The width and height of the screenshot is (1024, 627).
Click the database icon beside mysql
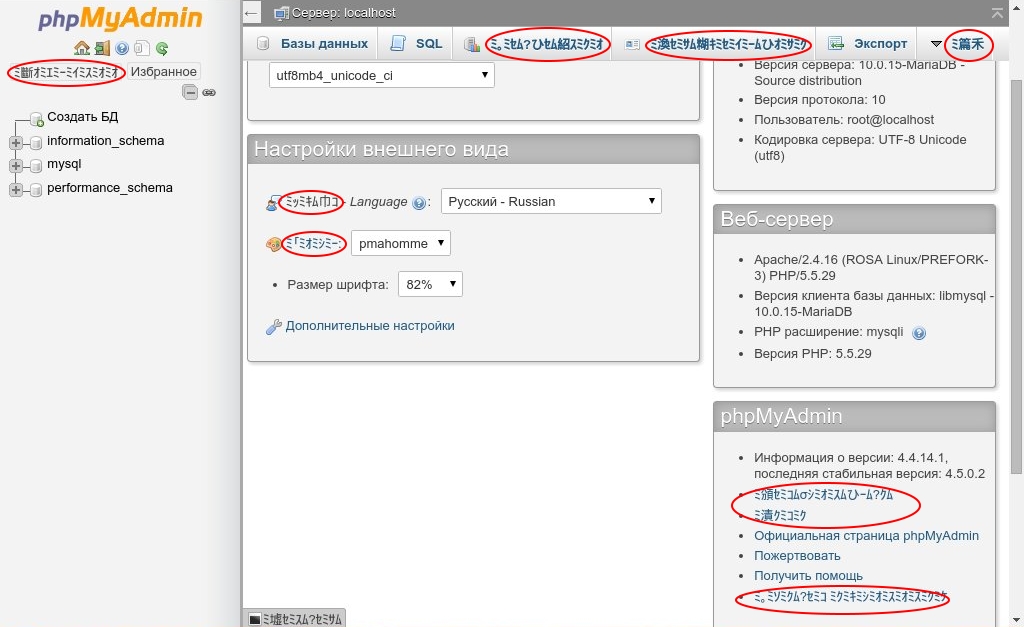tap(37, 166)
